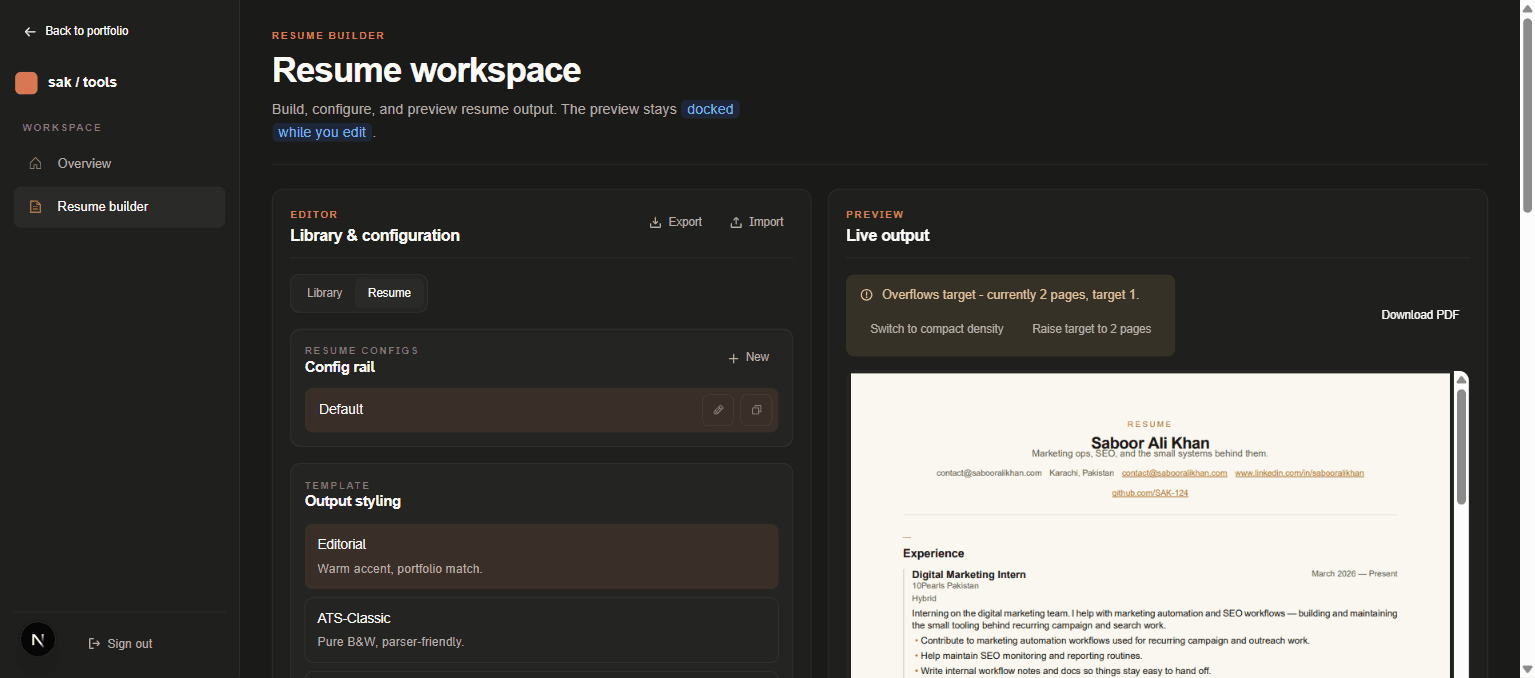Choose the Editorial output styling template
1535x678 pixels.
click(541, 556)
